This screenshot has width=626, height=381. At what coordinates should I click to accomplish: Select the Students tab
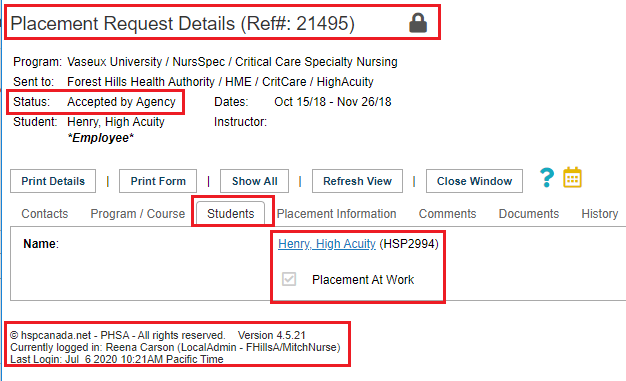pyautogui.click(x=231, y=214)
